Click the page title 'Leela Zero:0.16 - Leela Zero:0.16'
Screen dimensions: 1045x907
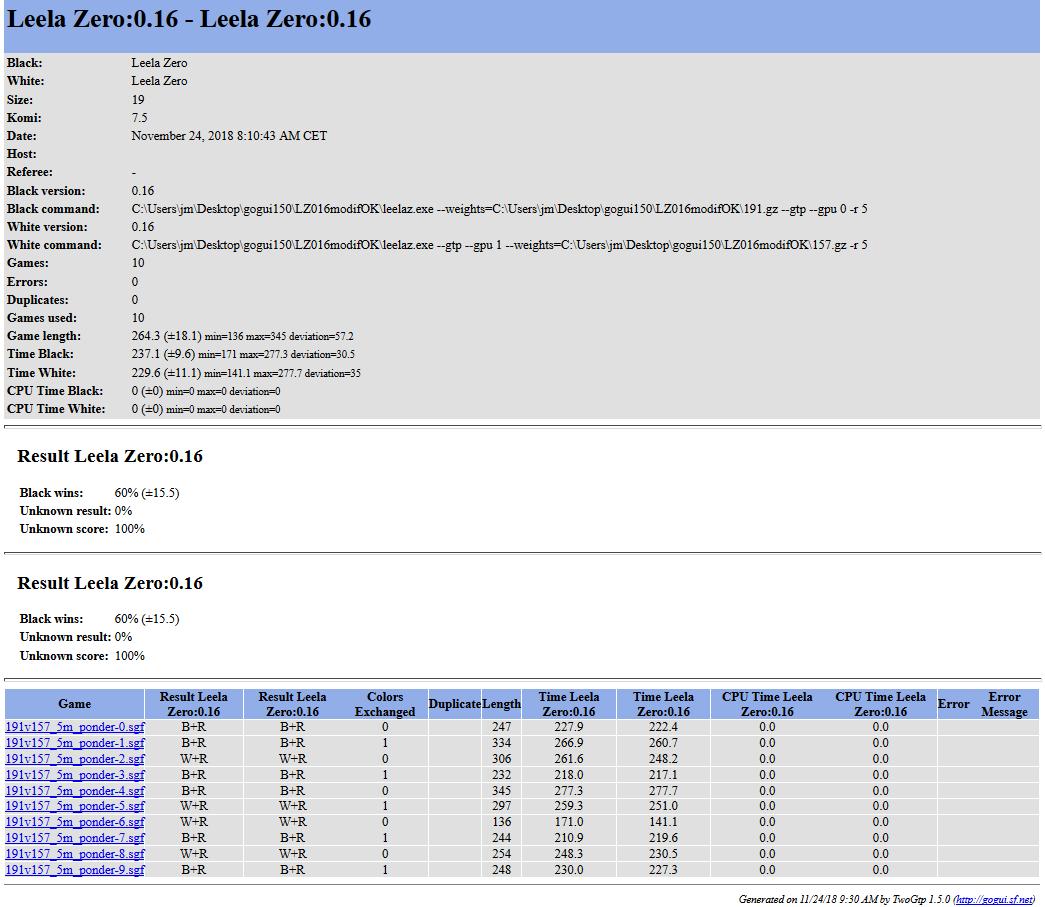pyautogui.click(x=189, y=19)
